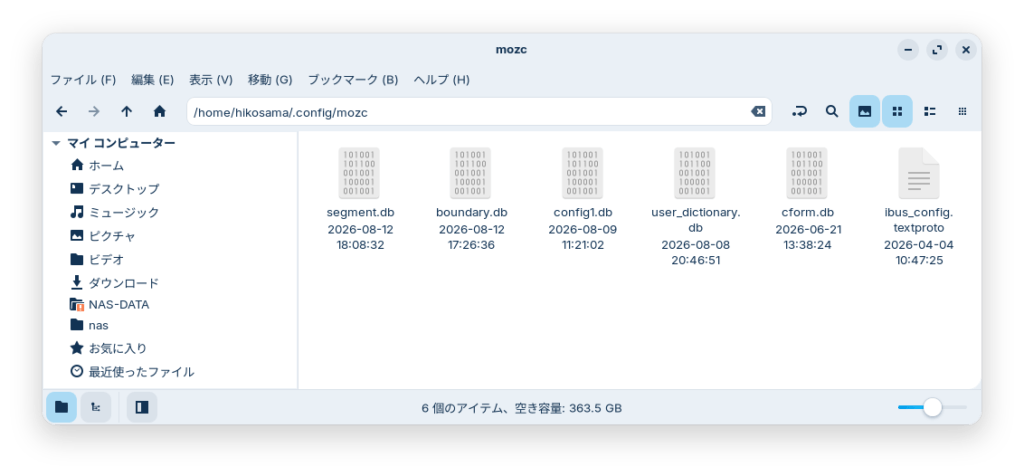Go forward with the right arrow button
1024x476 pixels.
coord(94,112)
